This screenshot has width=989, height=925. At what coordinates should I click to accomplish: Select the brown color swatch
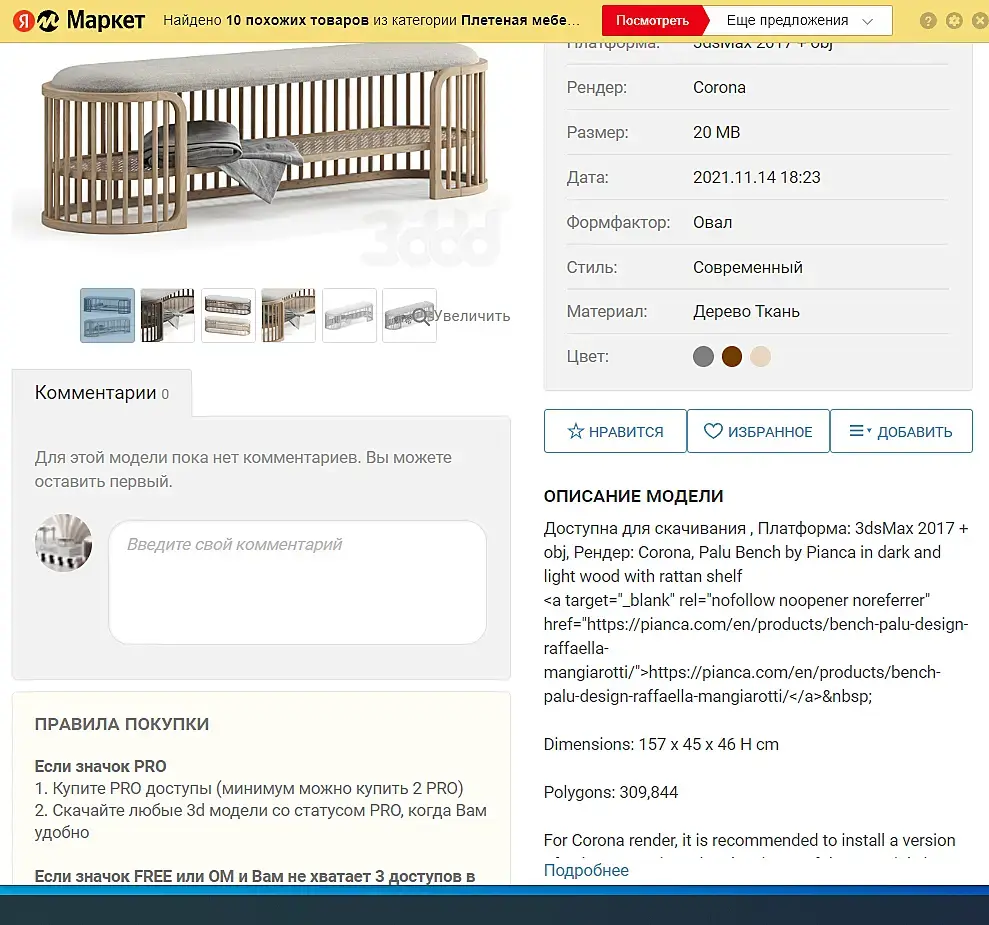pos(732,356)
